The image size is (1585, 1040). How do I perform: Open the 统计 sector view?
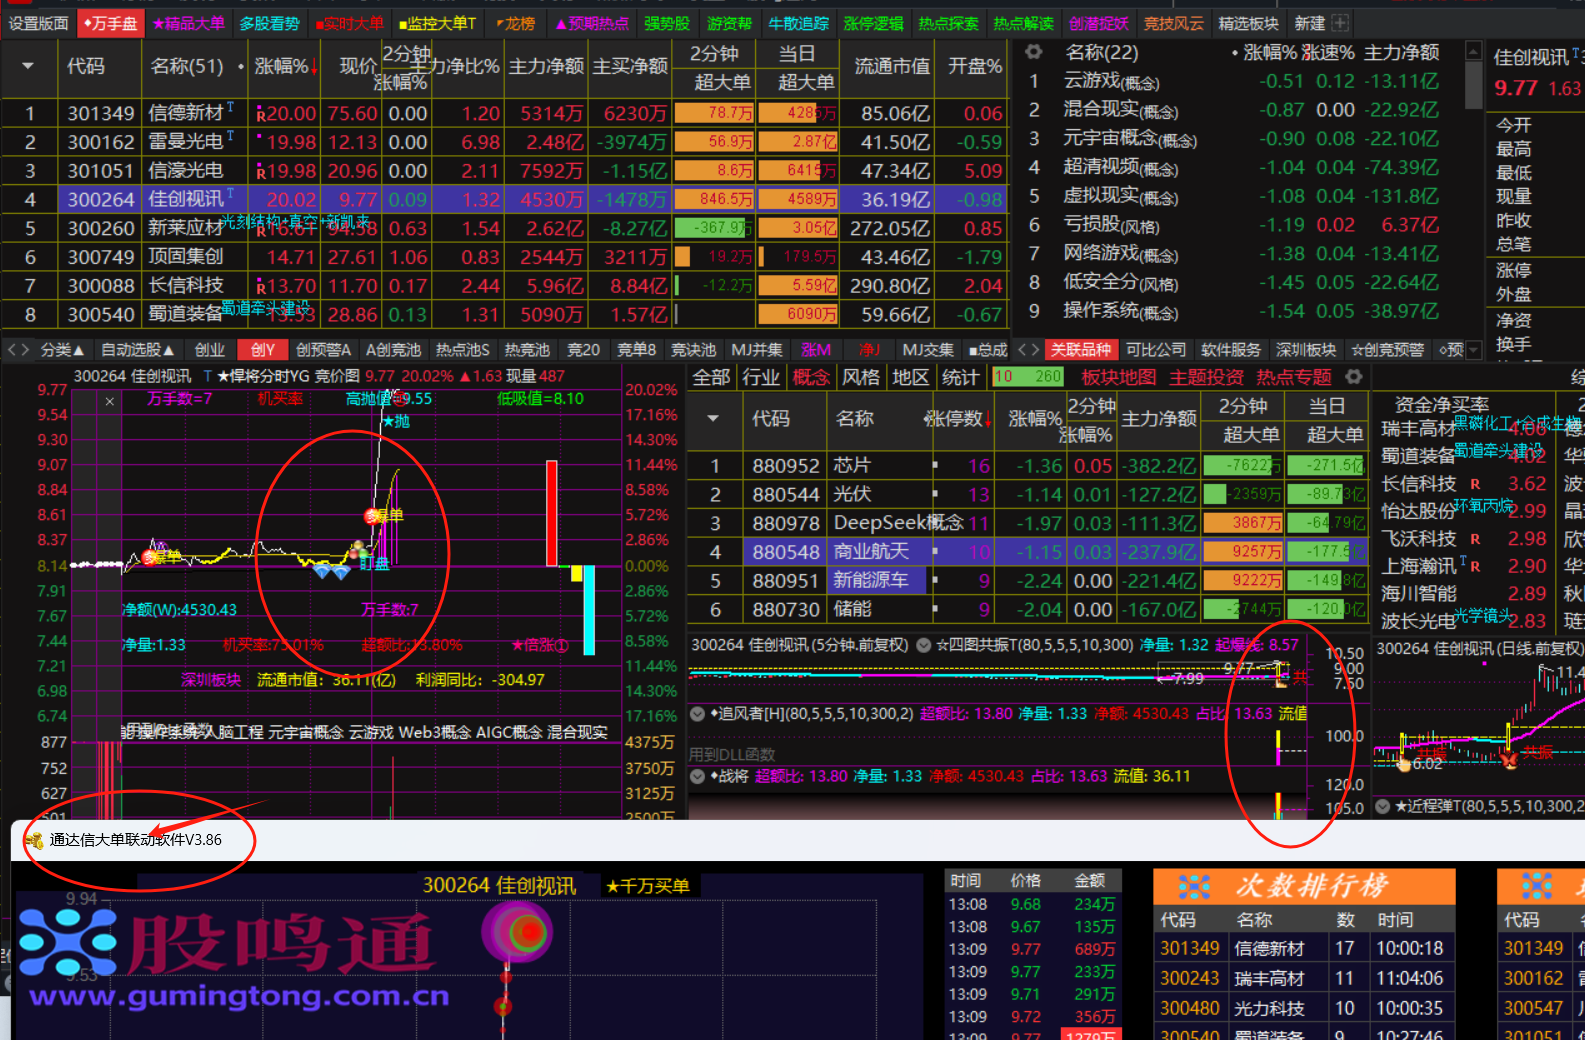(960, 377)
